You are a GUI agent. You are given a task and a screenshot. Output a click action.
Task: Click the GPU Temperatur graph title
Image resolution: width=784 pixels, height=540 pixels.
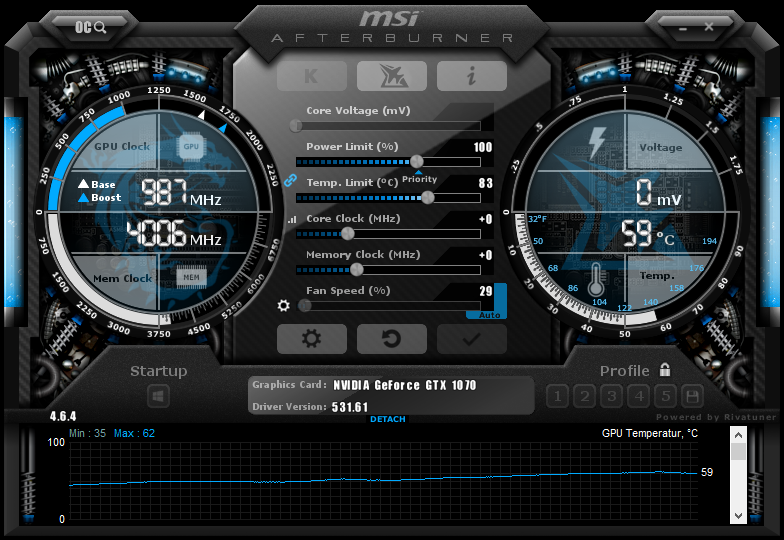coord(650,433)
